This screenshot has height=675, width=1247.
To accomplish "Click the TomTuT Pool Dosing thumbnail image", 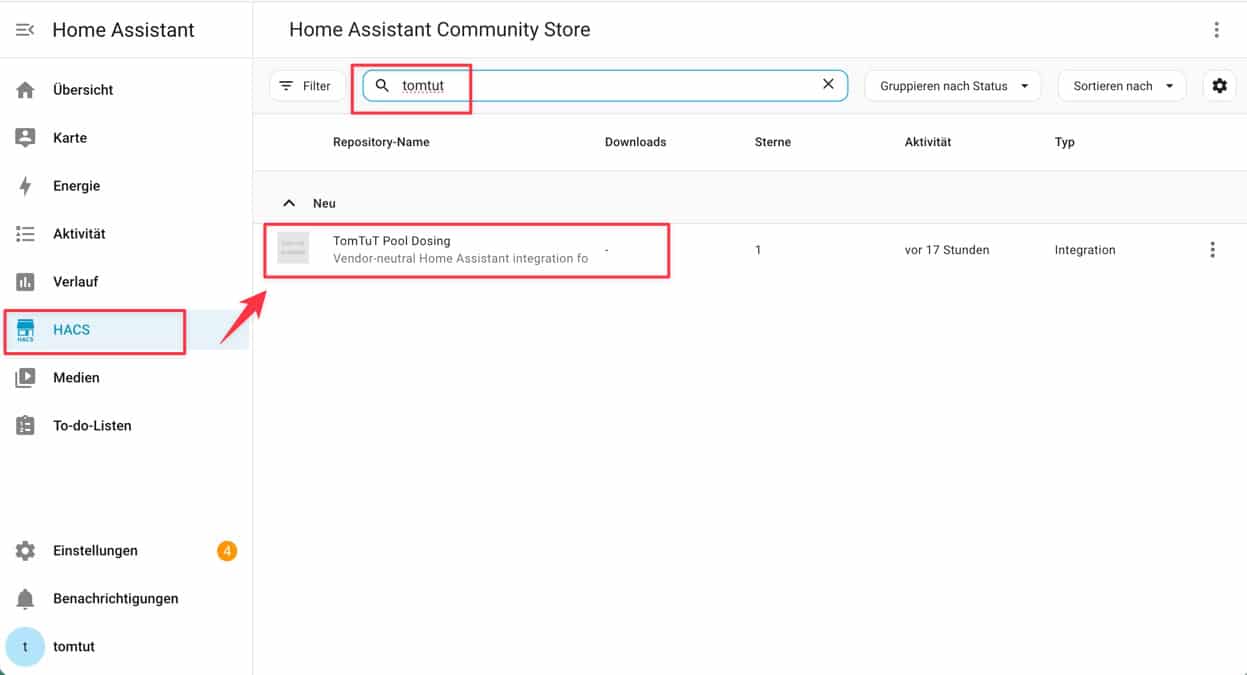I will click(293, 249).
